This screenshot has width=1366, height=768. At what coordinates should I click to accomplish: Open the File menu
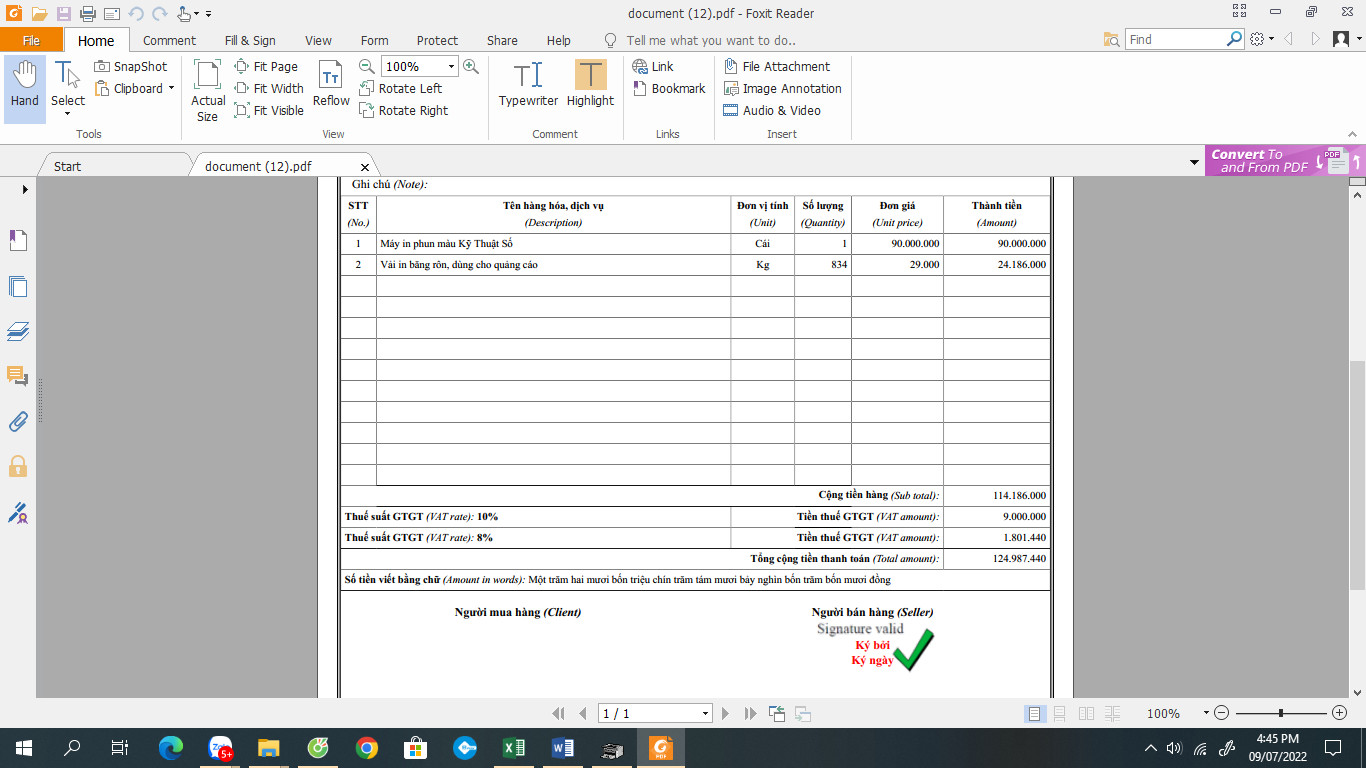[31, 40]
